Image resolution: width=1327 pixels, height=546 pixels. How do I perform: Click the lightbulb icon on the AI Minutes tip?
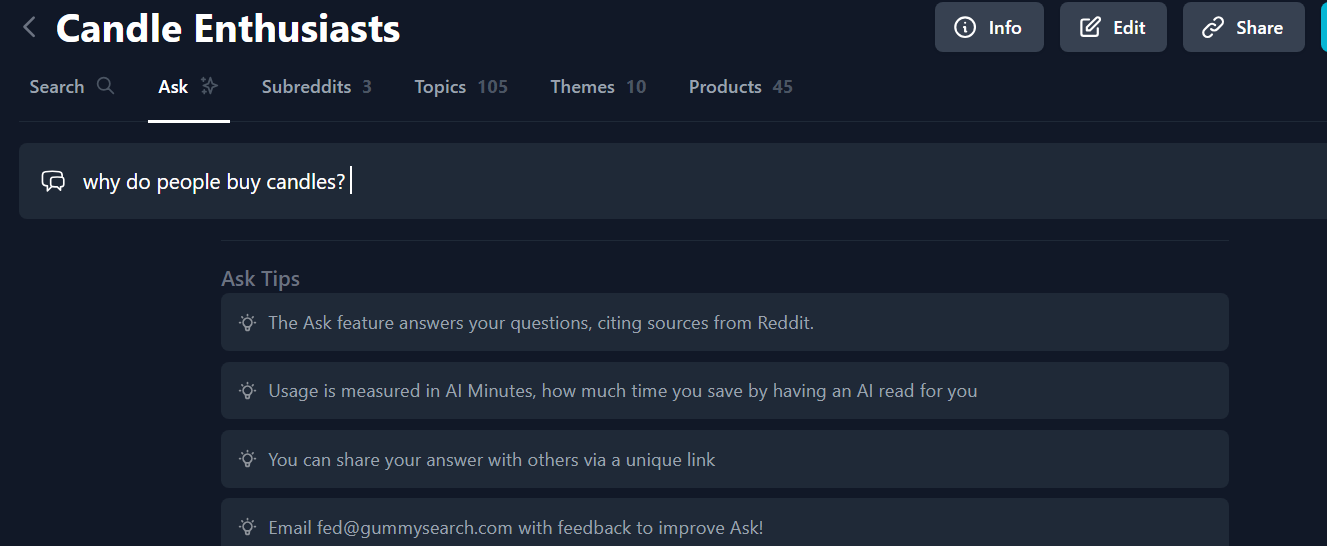pos(247,391)
